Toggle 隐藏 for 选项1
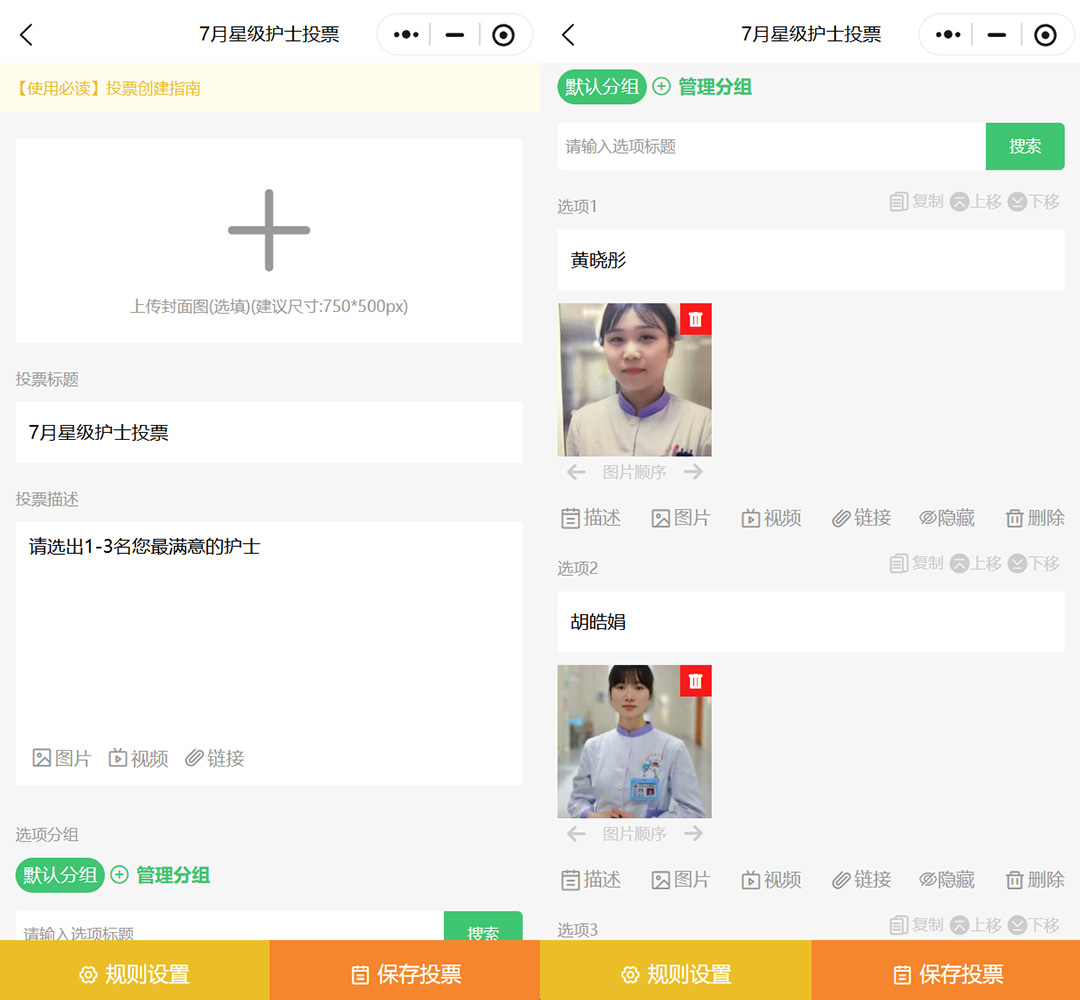This screenshot has width=1080, height=1000. click(x=947, y=518)
